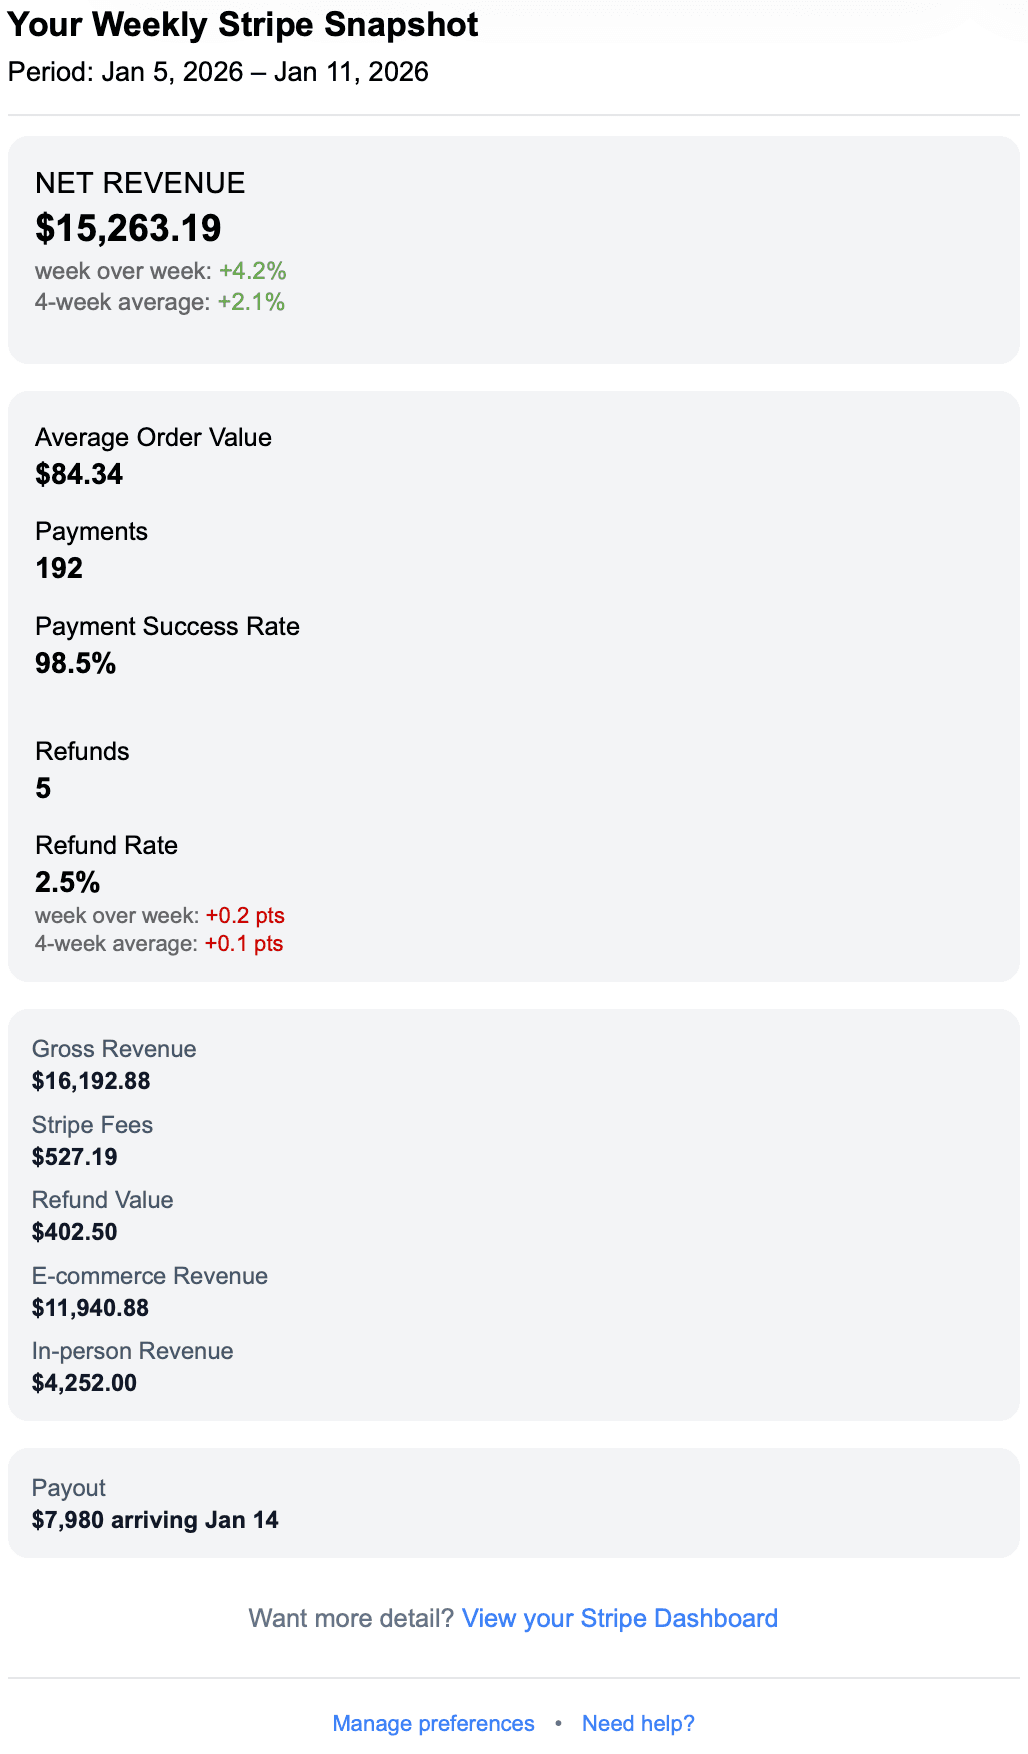Select the Refund Value amount
Viewport: 1028px width, 1754px height.
point(75,1231)
